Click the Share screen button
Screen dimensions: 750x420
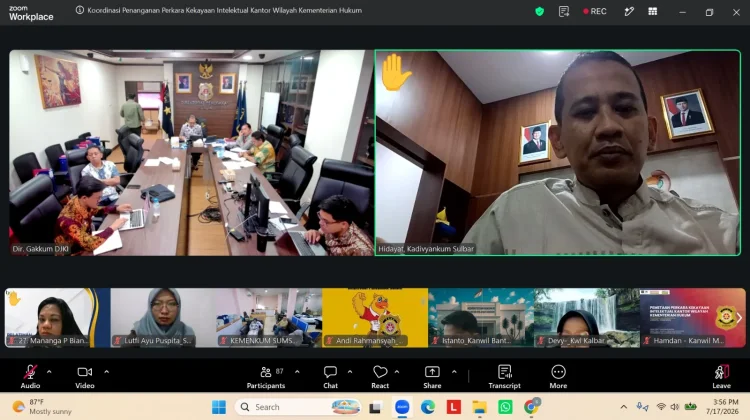click(432, 376)
